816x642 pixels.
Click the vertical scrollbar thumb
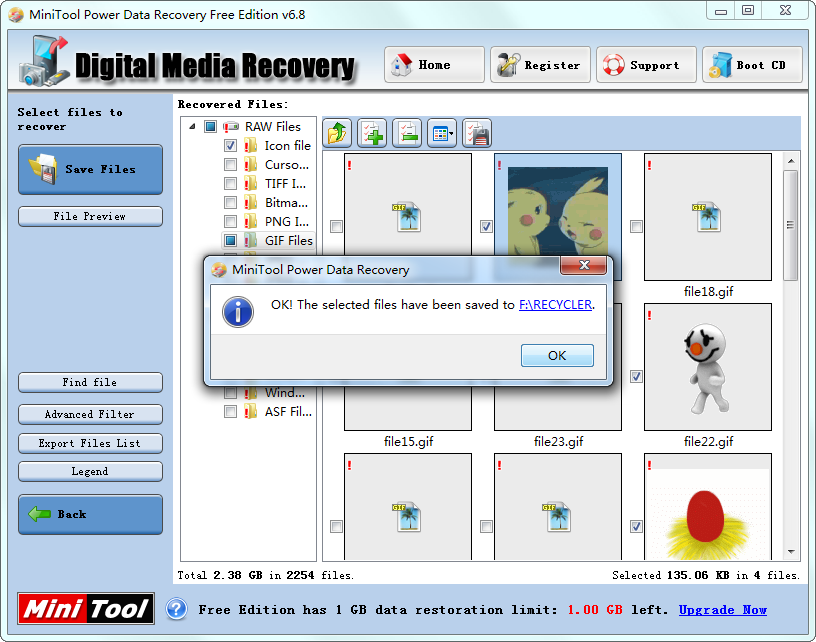pyautogui.click(x=791, y=225)
